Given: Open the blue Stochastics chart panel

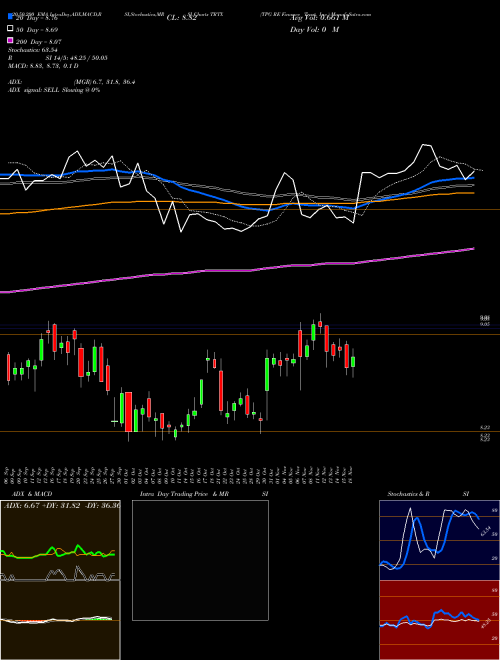Looking at the screenshot, I should tap(439, 540).
